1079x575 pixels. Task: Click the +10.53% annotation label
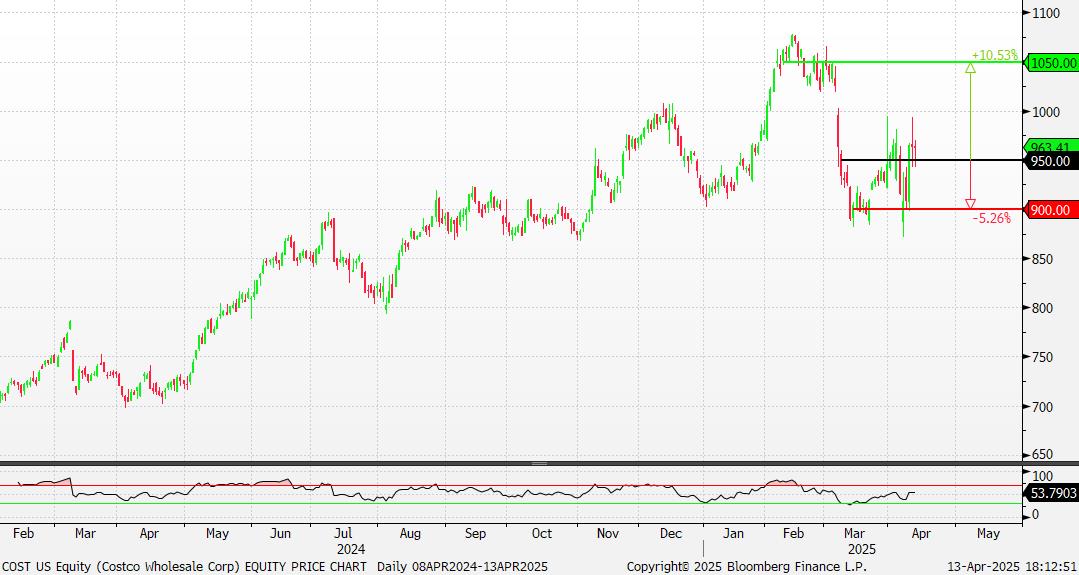click(994, 55)
